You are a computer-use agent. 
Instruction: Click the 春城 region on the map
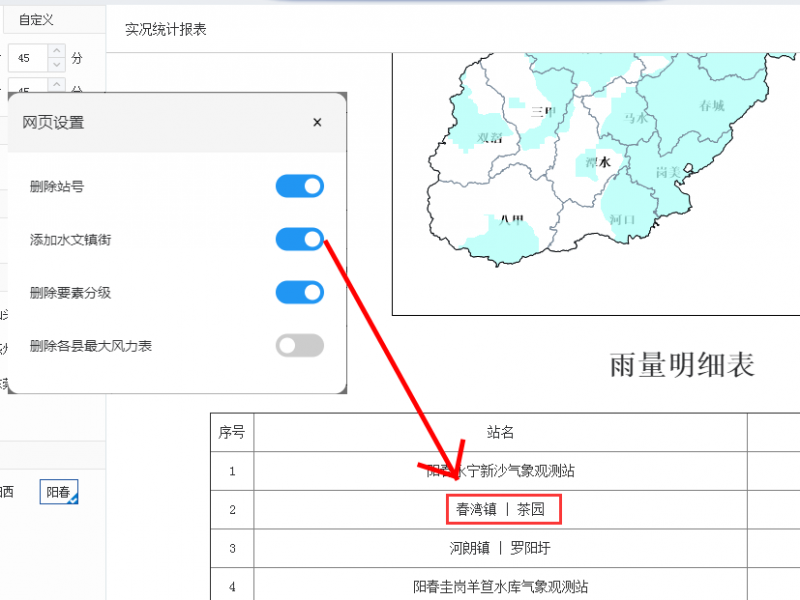(x=711, y=105)
